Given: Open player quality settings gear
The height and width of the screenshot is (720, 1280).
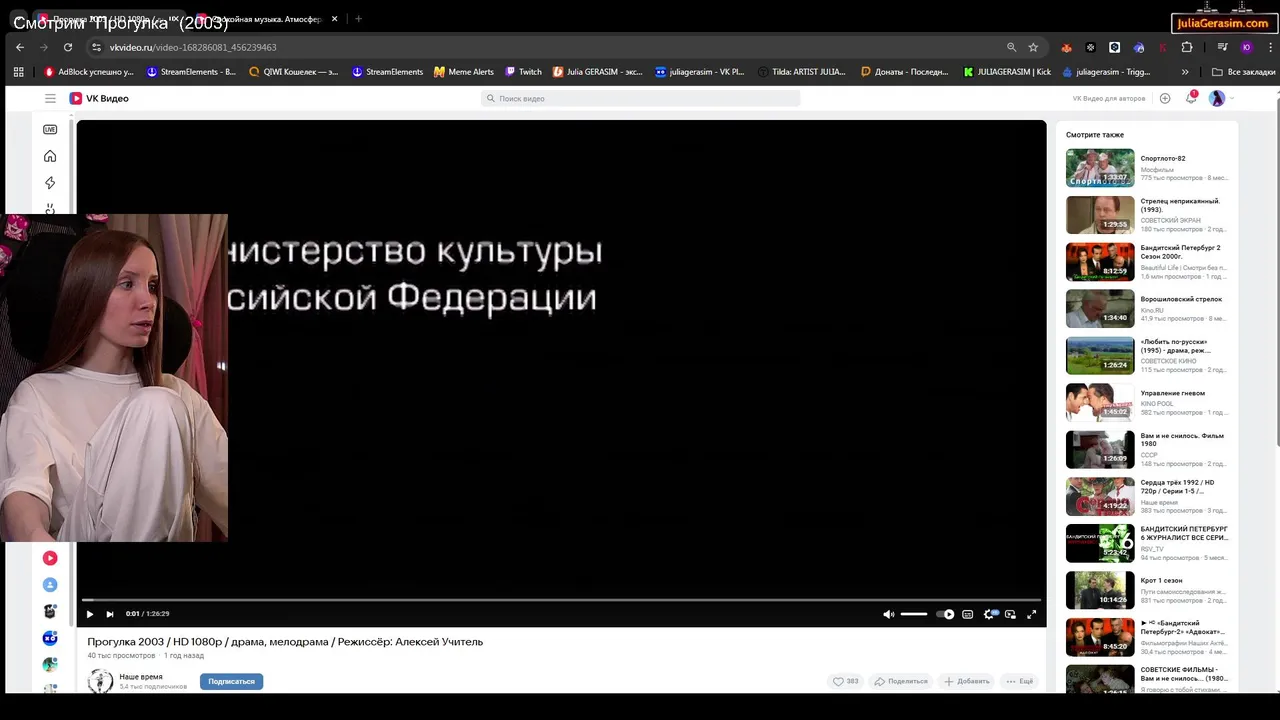Looking at the screenshot, I should tap(989, 614).
